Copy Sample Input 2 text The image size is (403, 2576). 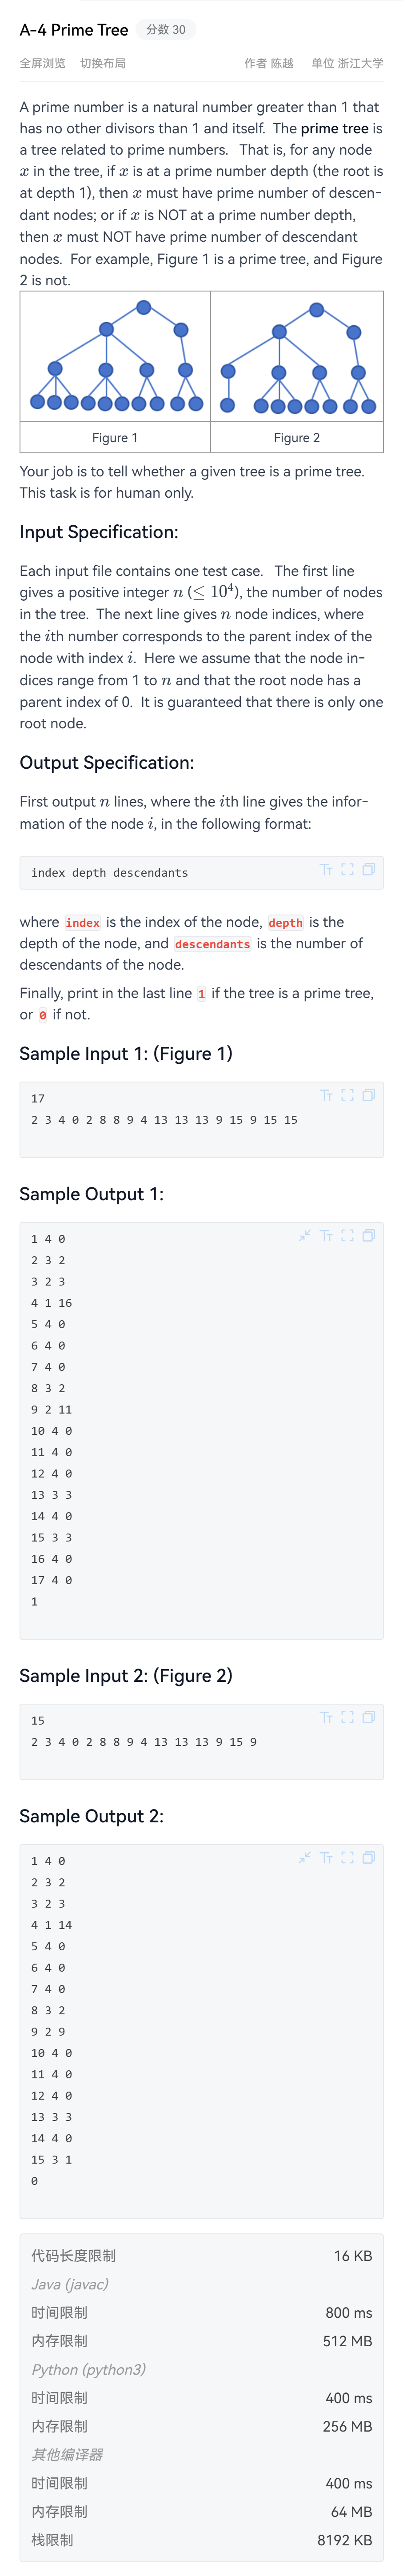click(x=368, y=1717)
